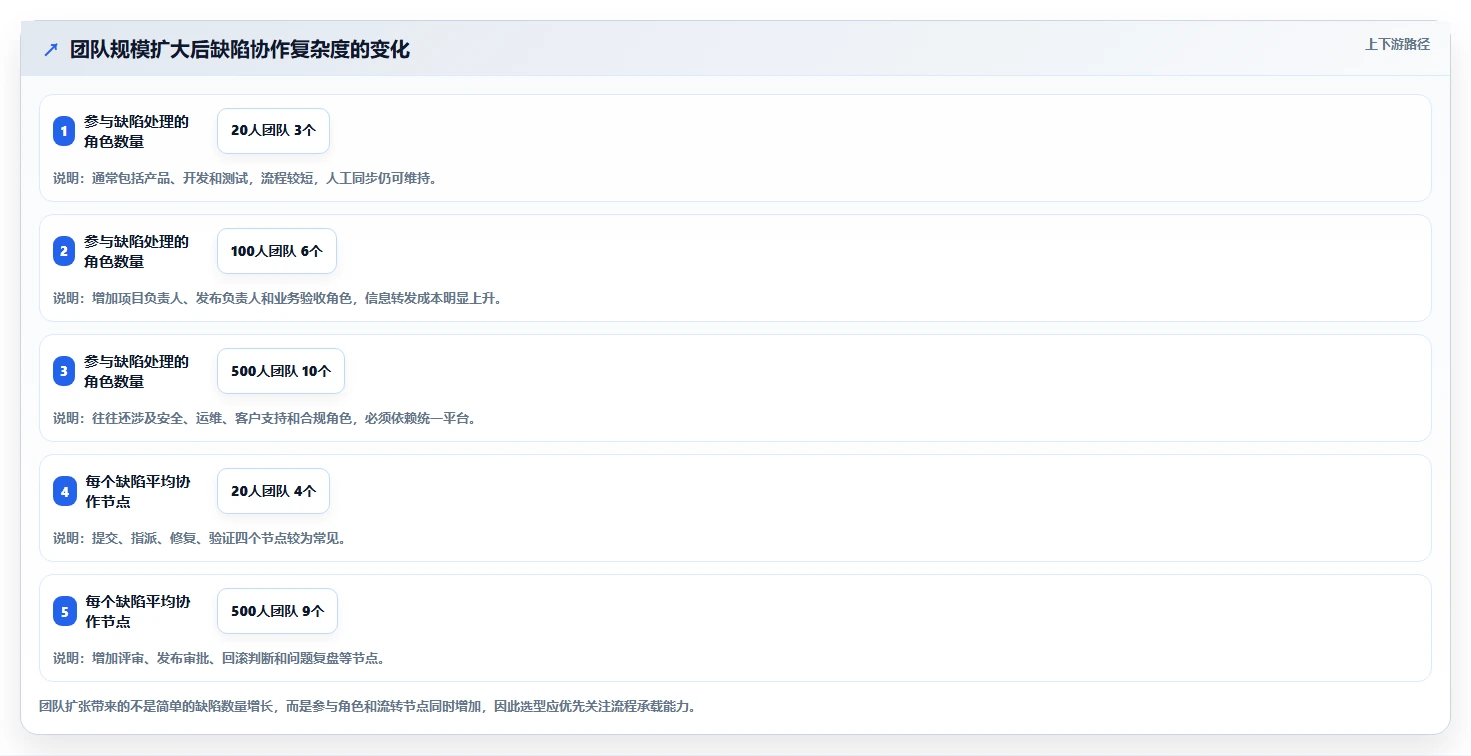The width and height of the screenshot is (1471, 756).
Task: Click the number 5 badge
Action: click(64, 611)
